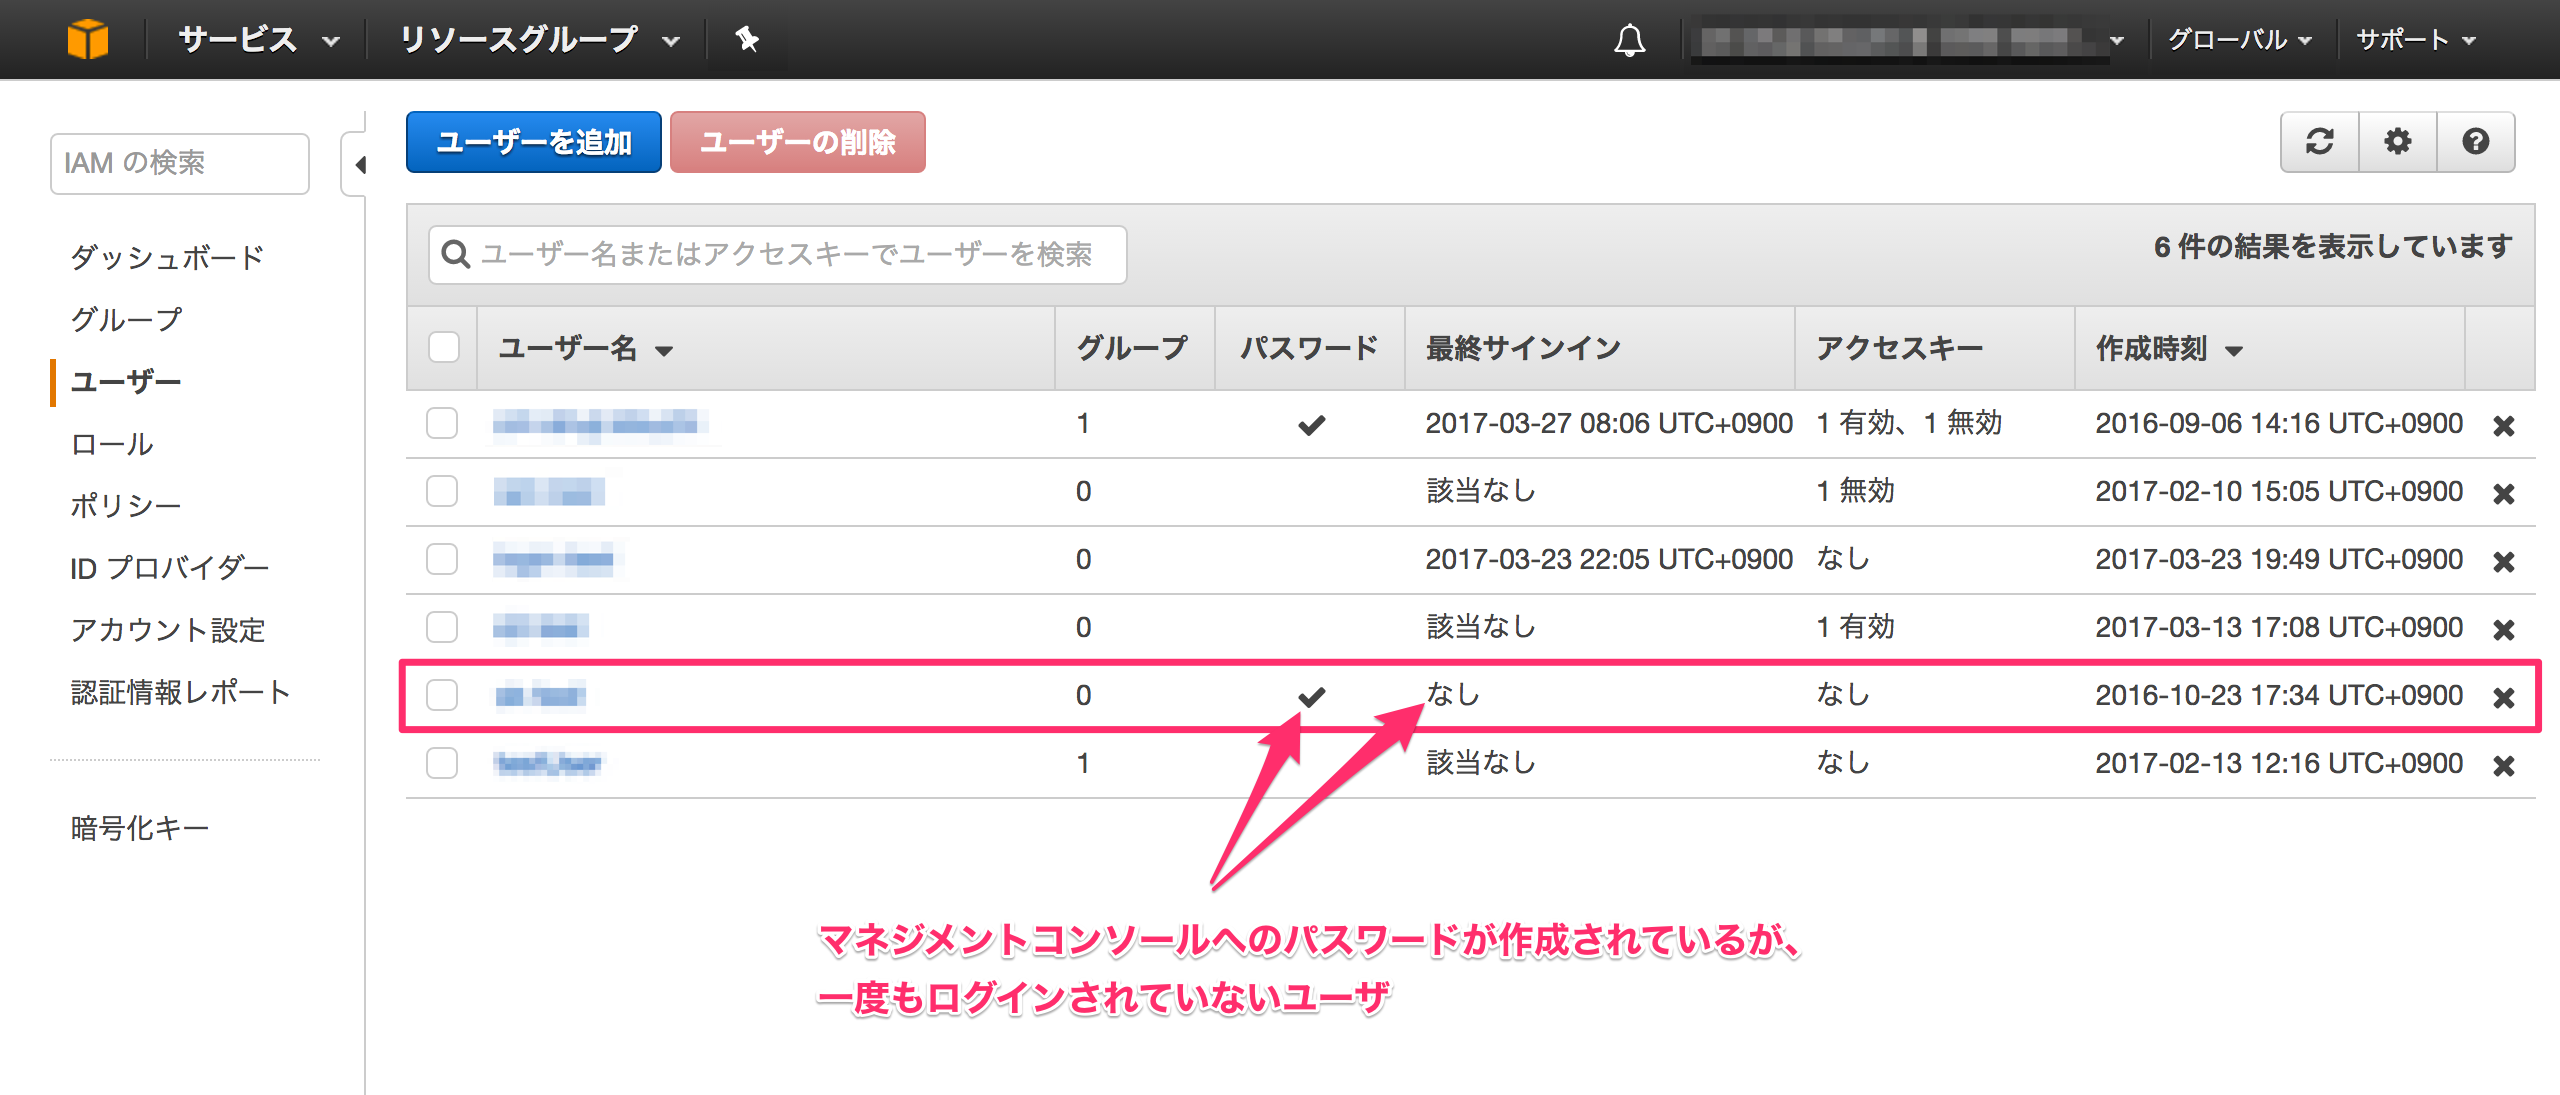Click the AWS cube logo

pyautogui.click(x=88, y=40)
